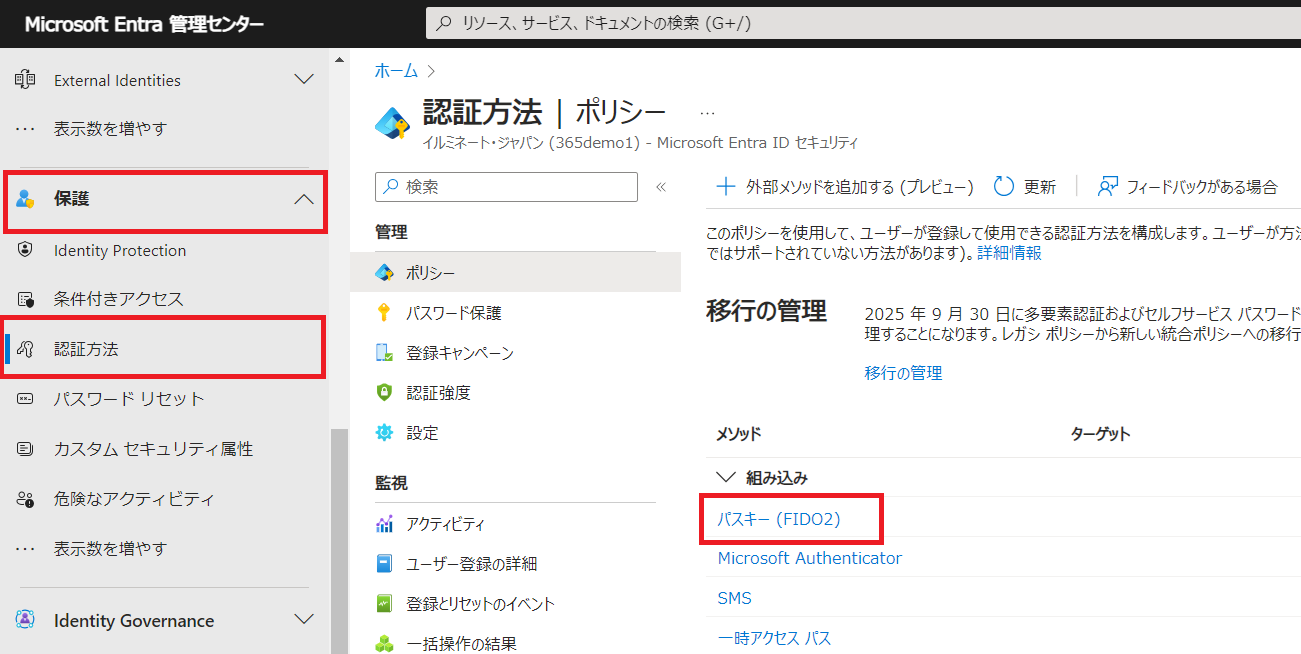Image resolution: width=1301 pixels, height=654 pixels.
Task: Click the パスワード保護 key icon
Action: [384, 313]
